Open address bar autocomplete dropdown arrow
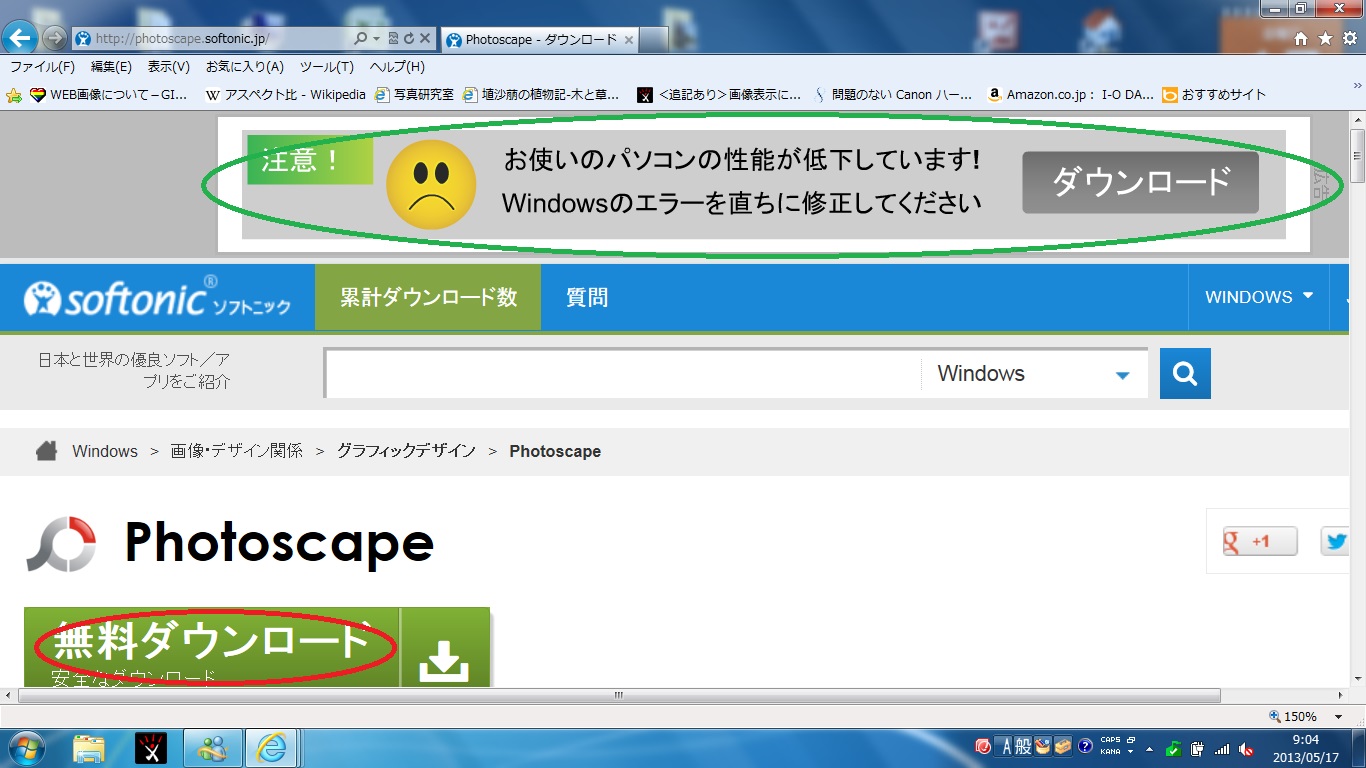Viewport: 1366px width, 768px height. tap(376, 39)
